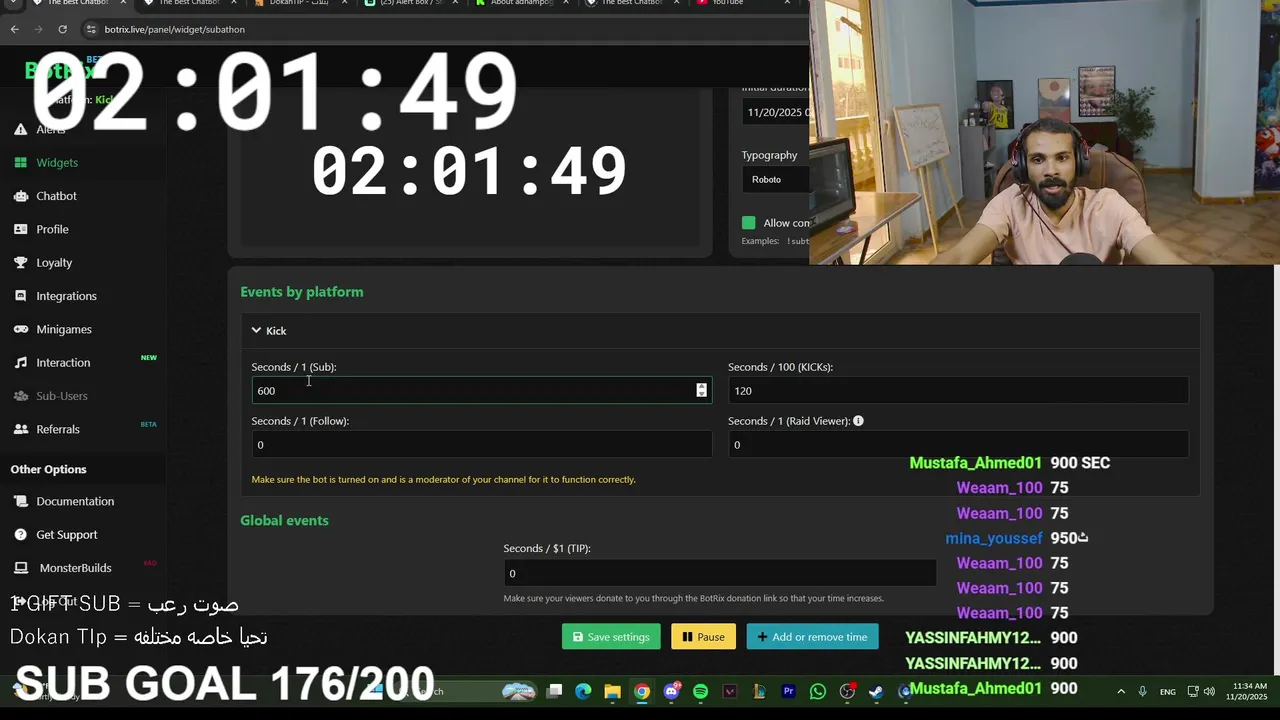
Task: Open the Chatbot sidebar section
Action: [56, 196]
